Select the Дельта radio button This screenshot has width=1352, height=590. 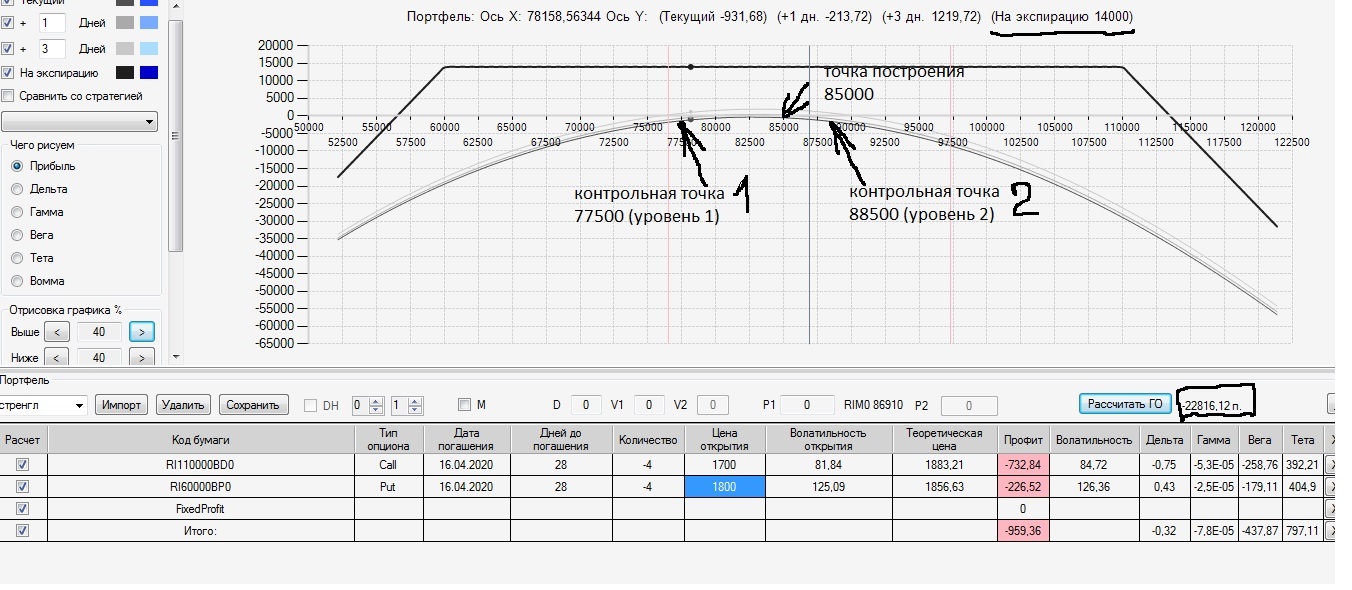tap(17, 189)
